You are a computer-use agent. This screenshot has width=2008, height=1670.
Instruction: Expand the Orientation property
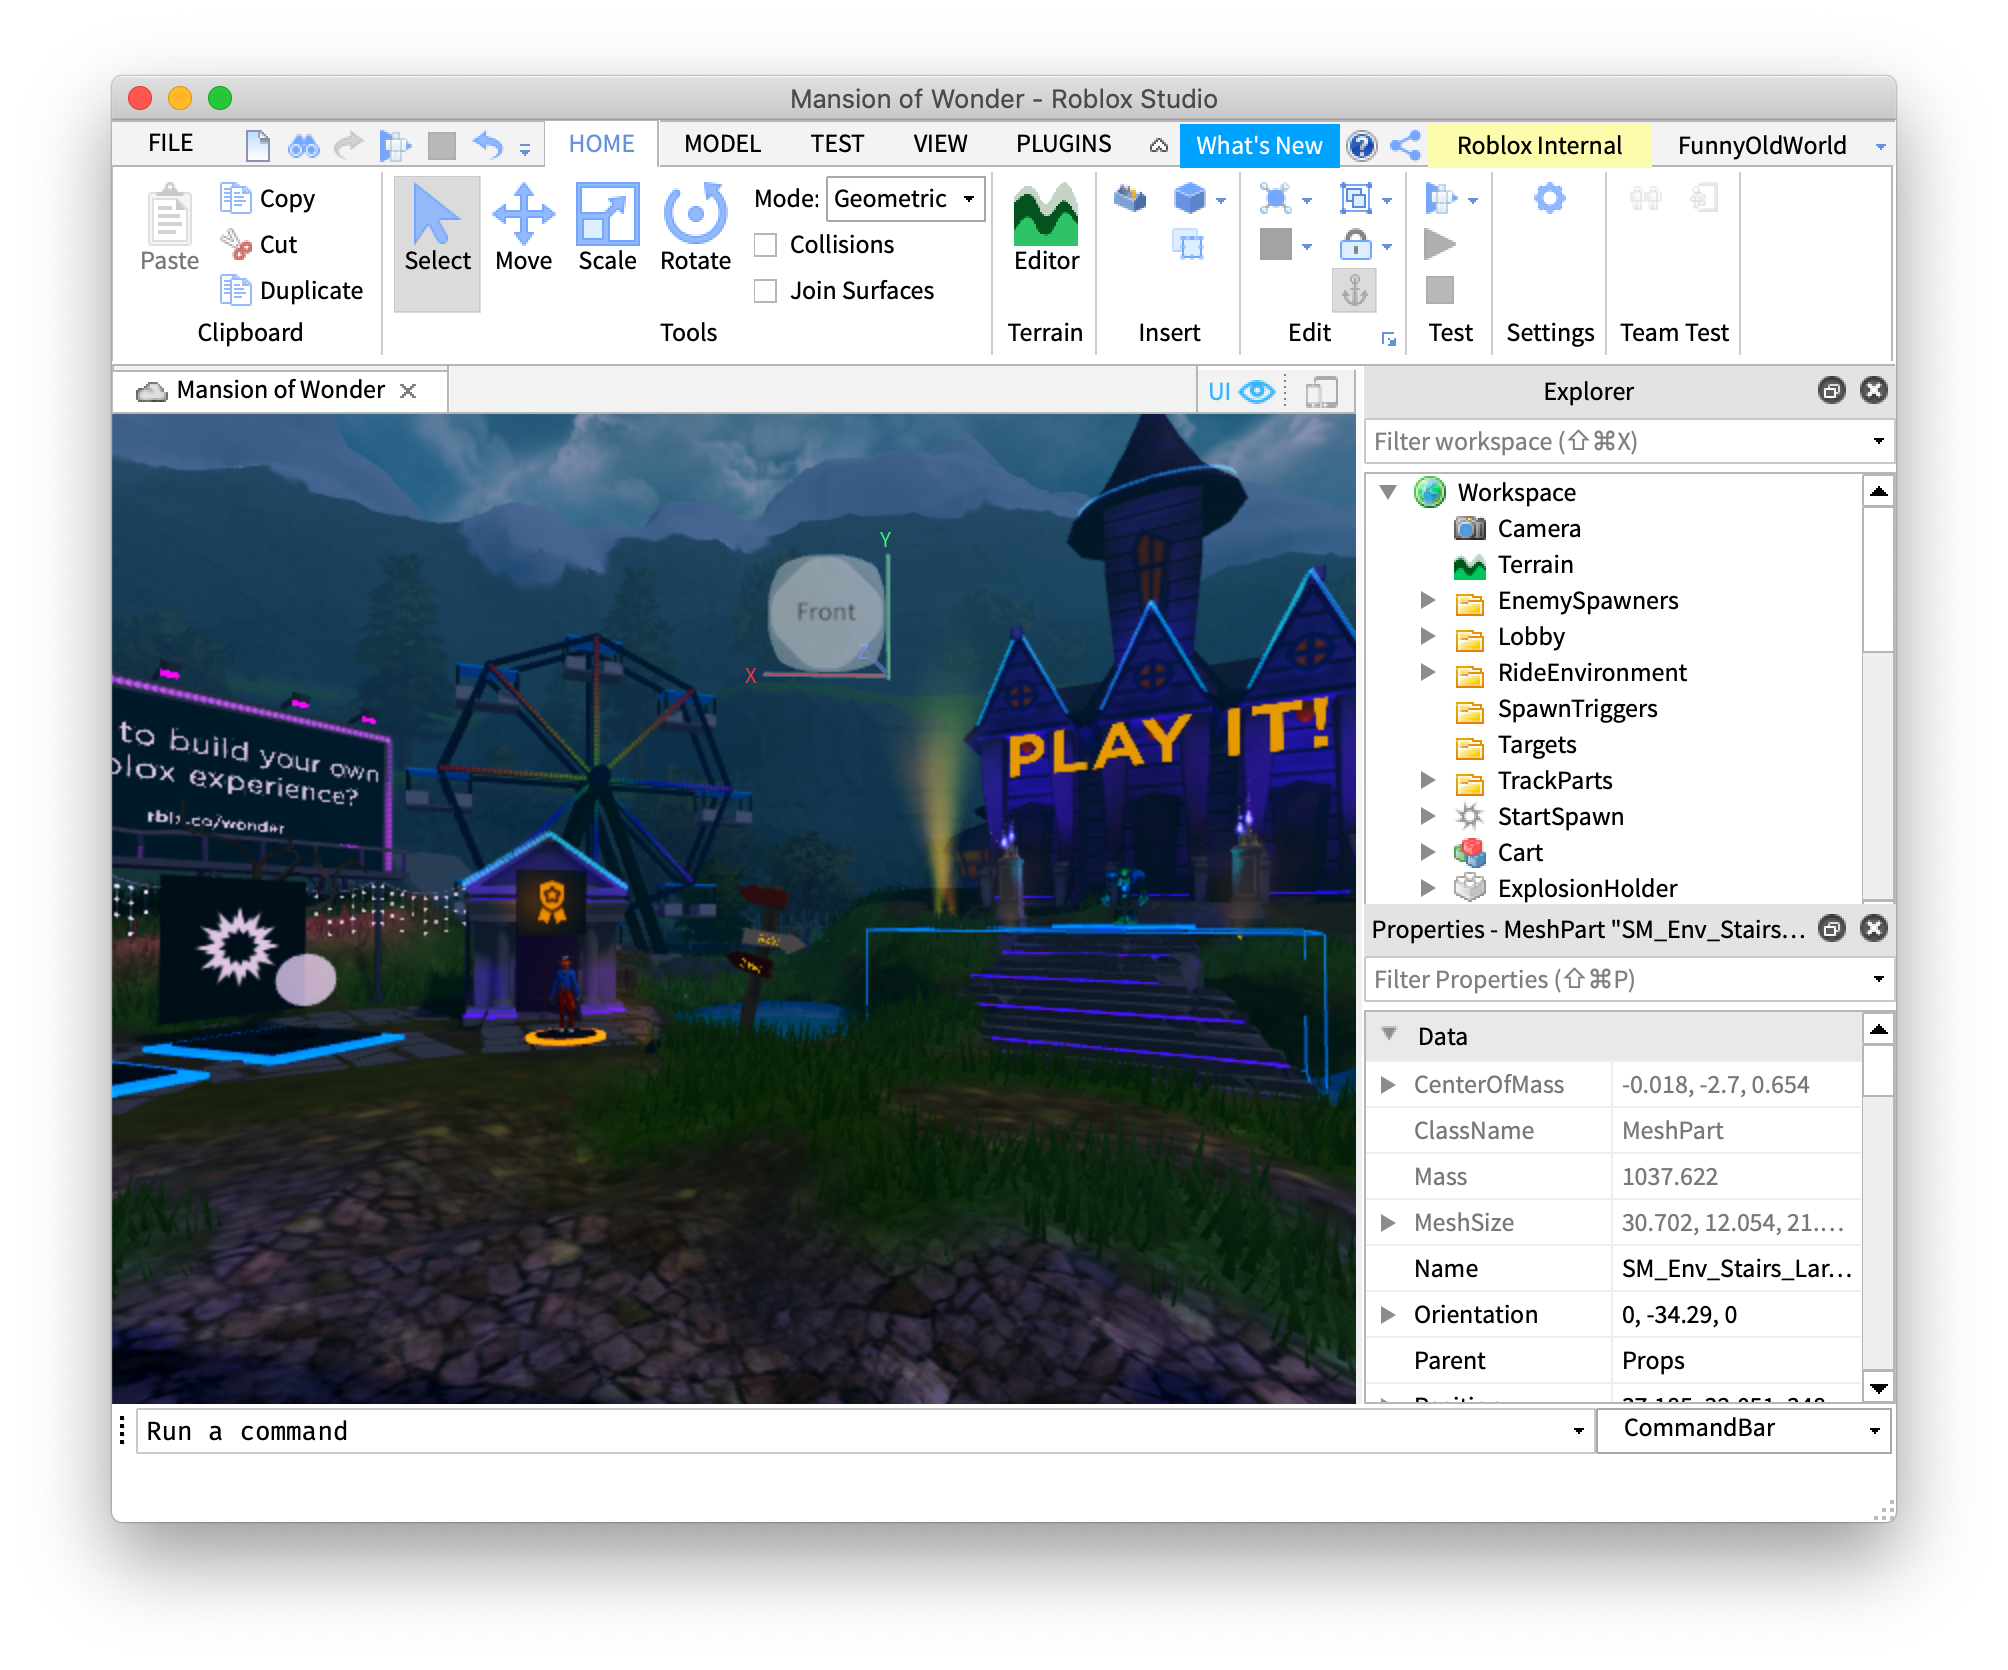pos(1388,1314)
